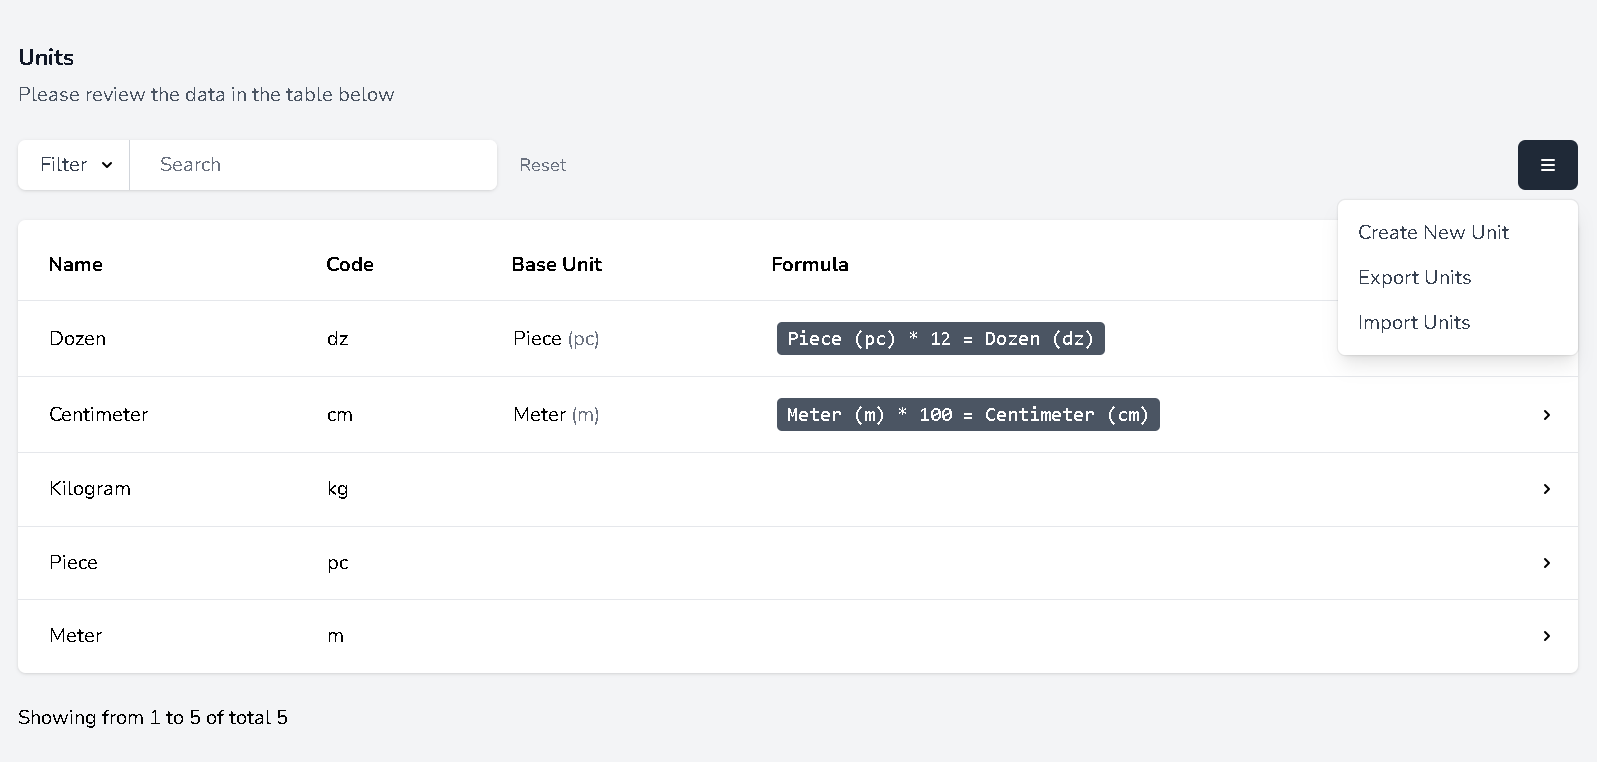Click the Formula column header
This screenshot has height=762, width=1597.
(809, 264)
